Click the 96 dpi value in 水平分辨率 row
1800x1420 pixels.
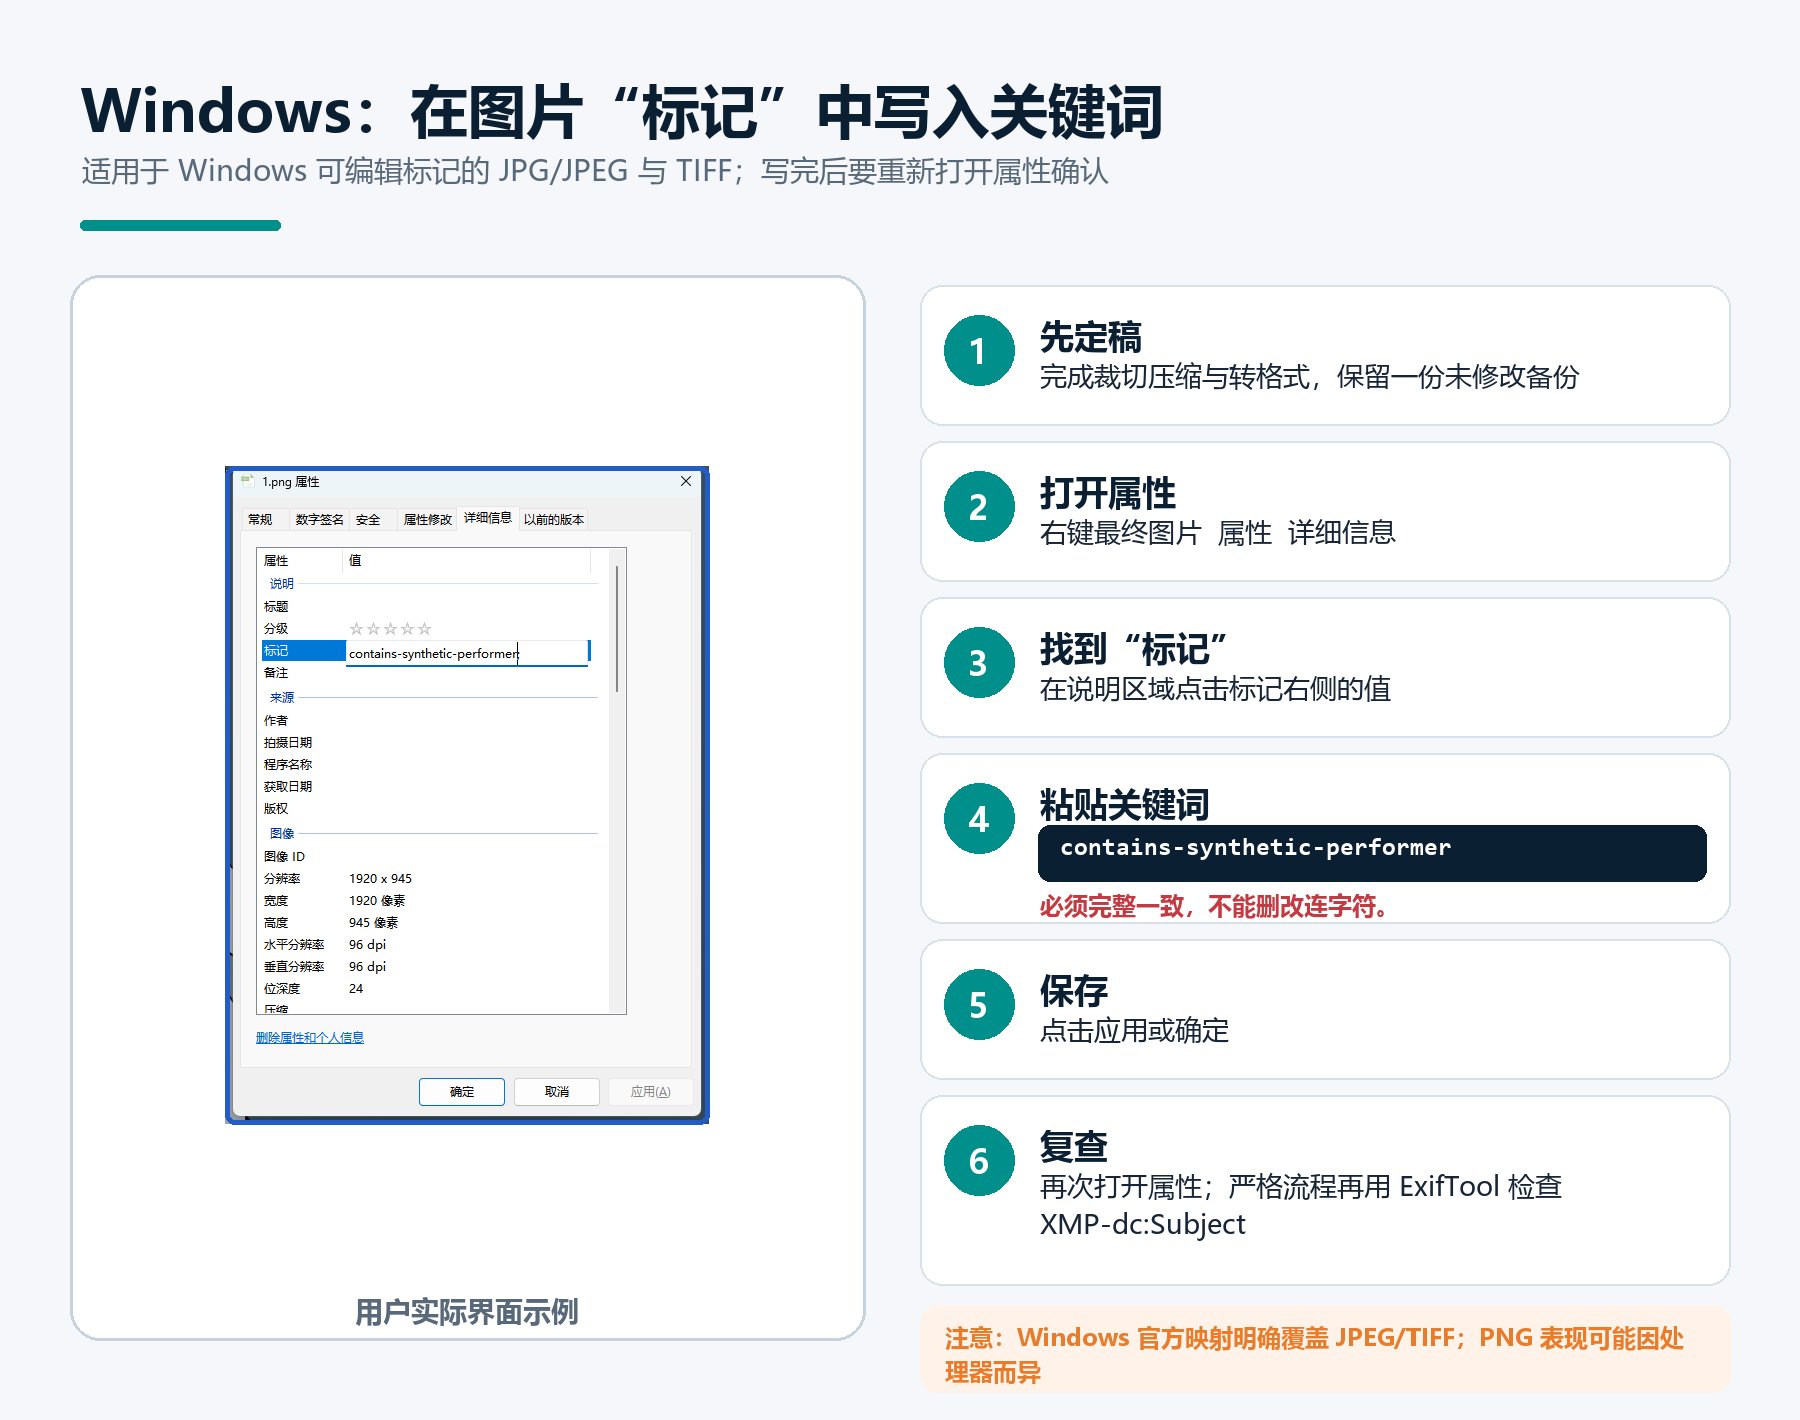click(367, 945)
